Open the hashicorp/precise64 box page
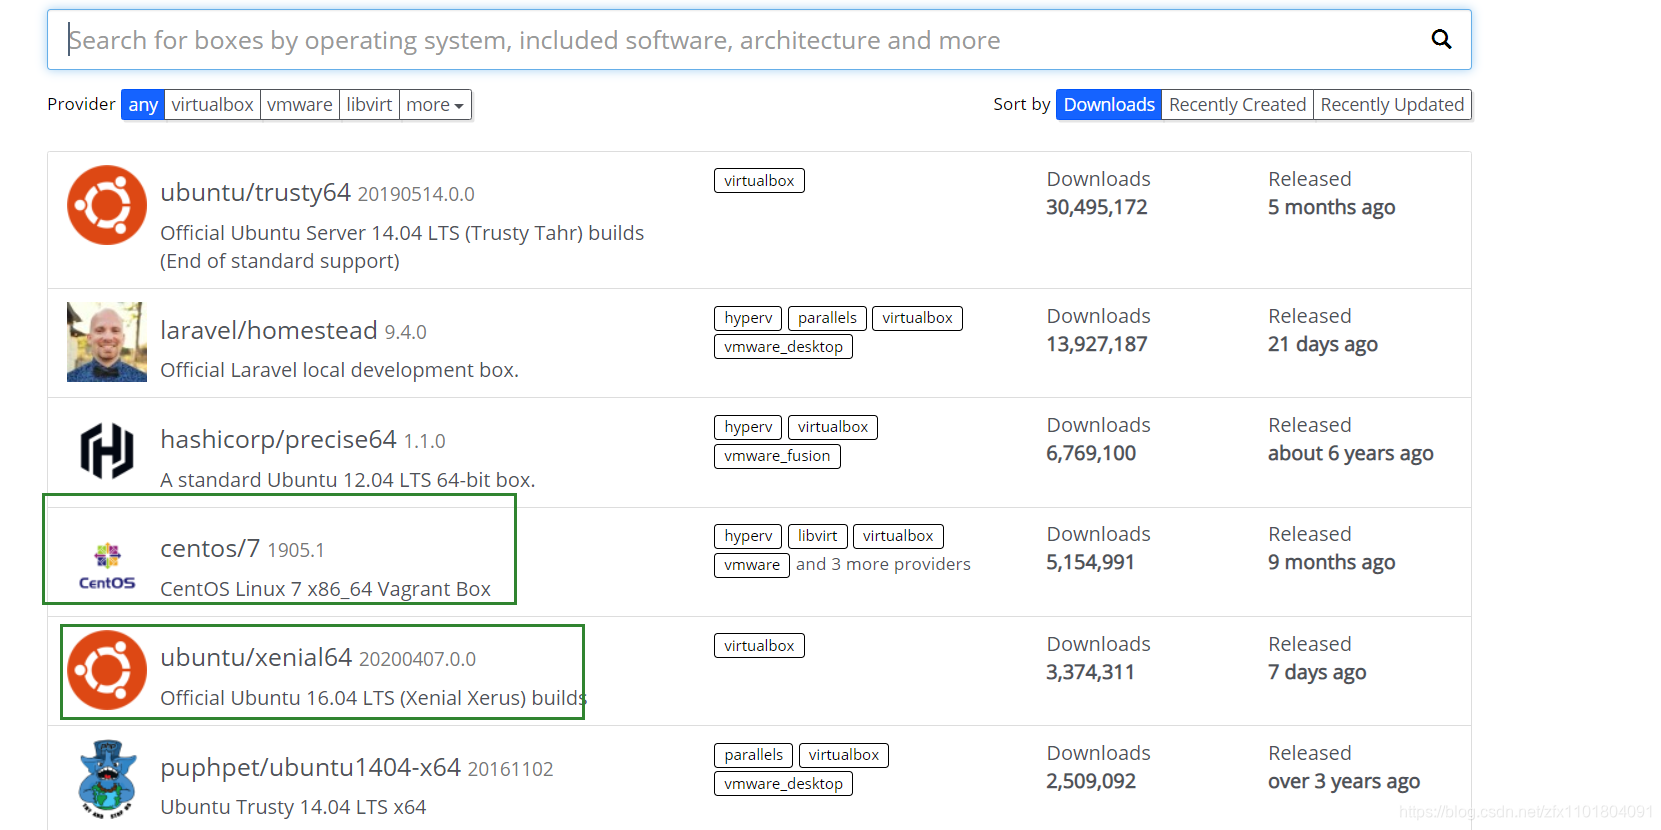 pyautogui.click(x=279, y=439)
